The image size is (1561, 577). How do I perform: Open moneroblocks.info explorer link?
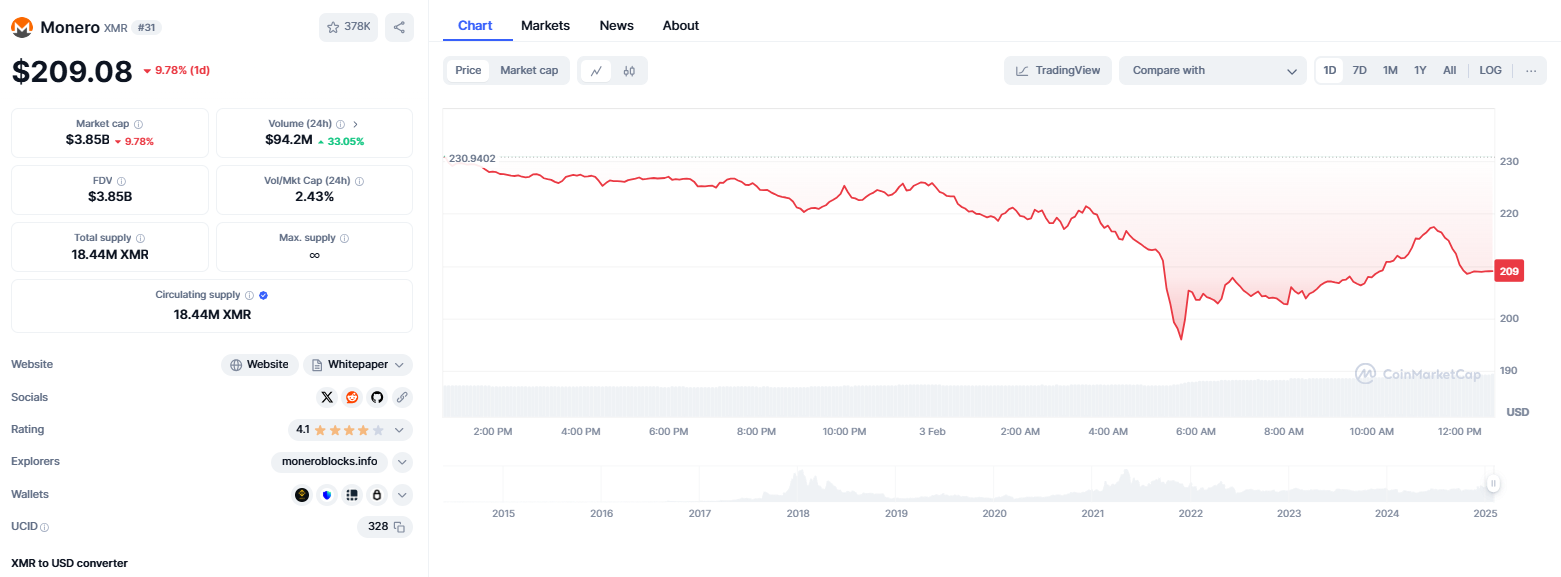[328, 462]
